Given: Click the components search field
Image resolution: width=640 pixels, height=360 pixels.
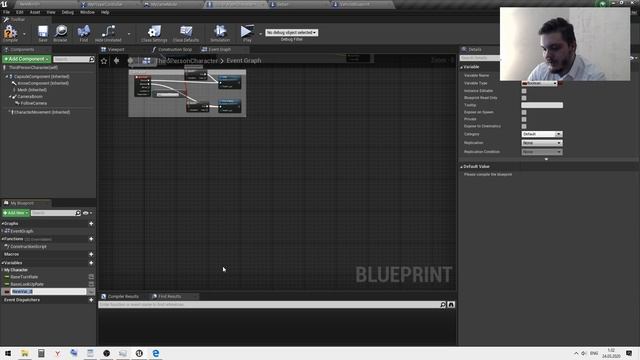Looking at the screenshot, I should click(71, 59).
